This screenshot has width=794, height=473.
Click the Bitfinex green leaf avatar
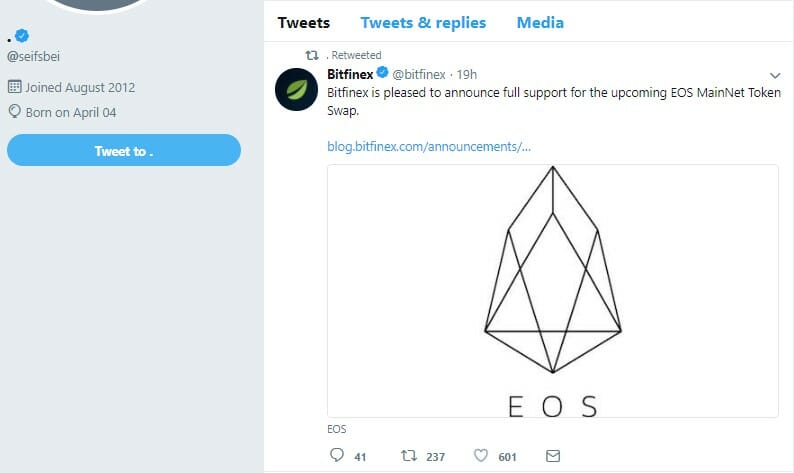(x=296, y=89)
